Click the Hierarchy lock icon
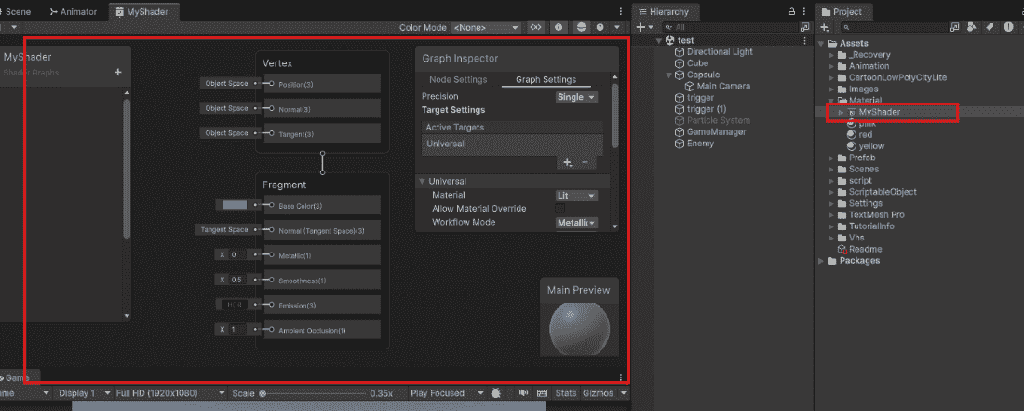This screenshot has width=1024, height=411. coord(792,11)
